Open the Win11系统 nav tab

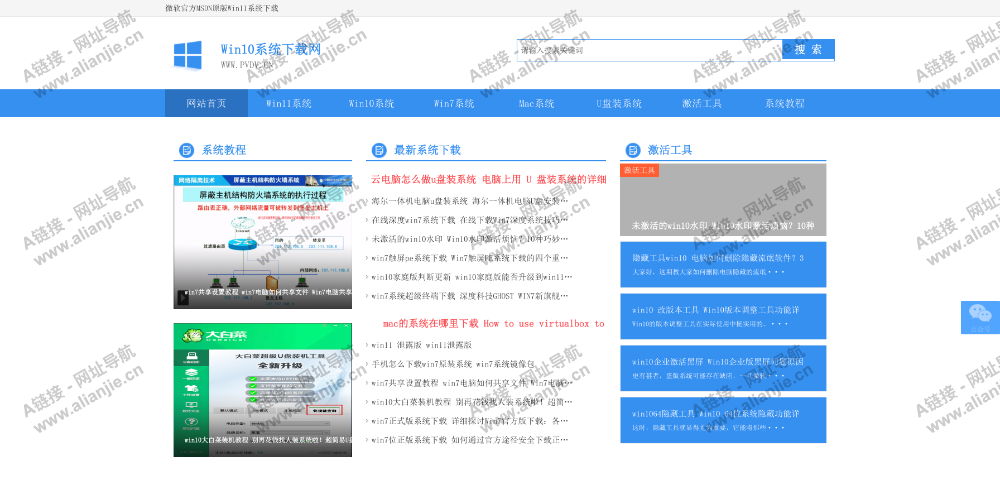[289, 103]
